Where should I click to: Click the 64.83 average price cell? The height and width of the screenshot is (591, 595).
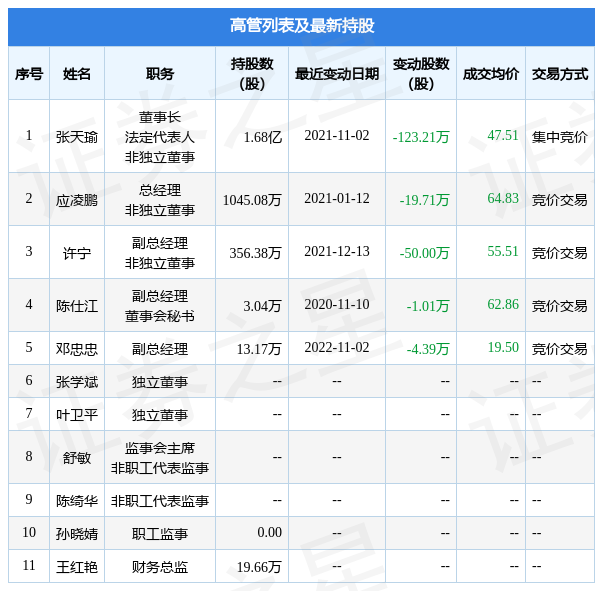[x=503, y=198]
